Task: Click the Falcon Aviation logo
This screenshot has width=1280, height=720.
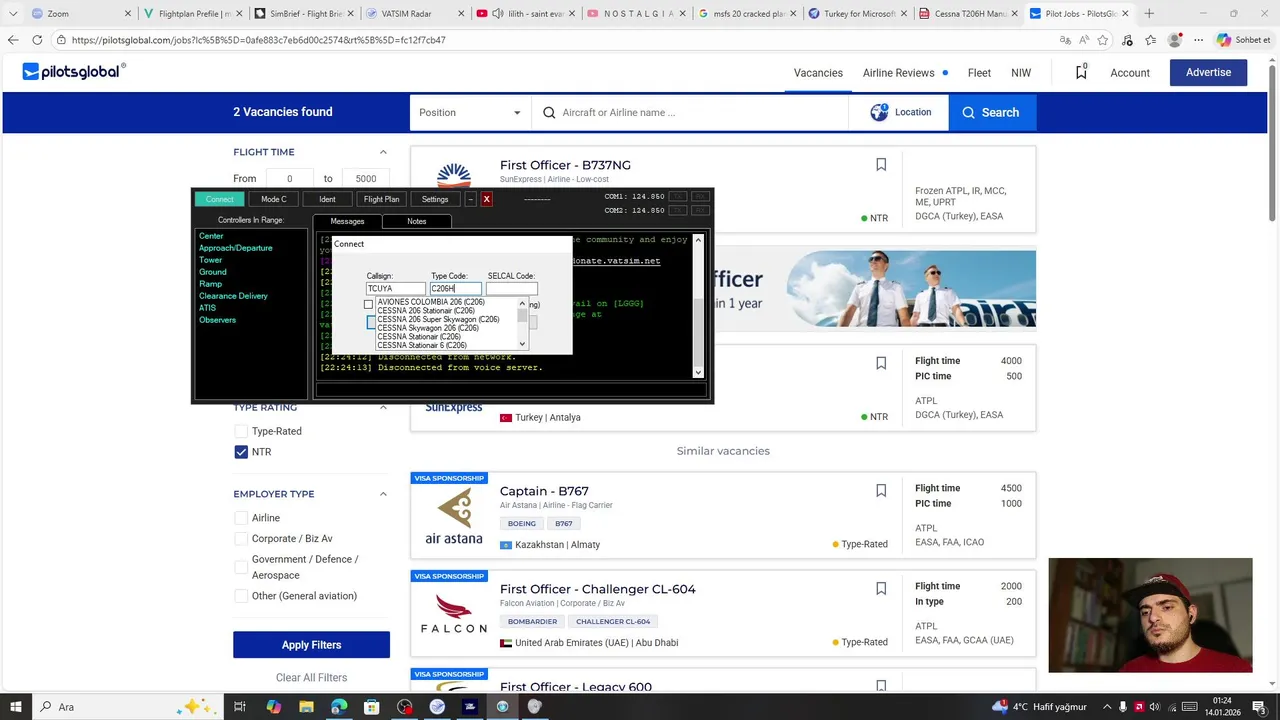Action: (454, 614)
